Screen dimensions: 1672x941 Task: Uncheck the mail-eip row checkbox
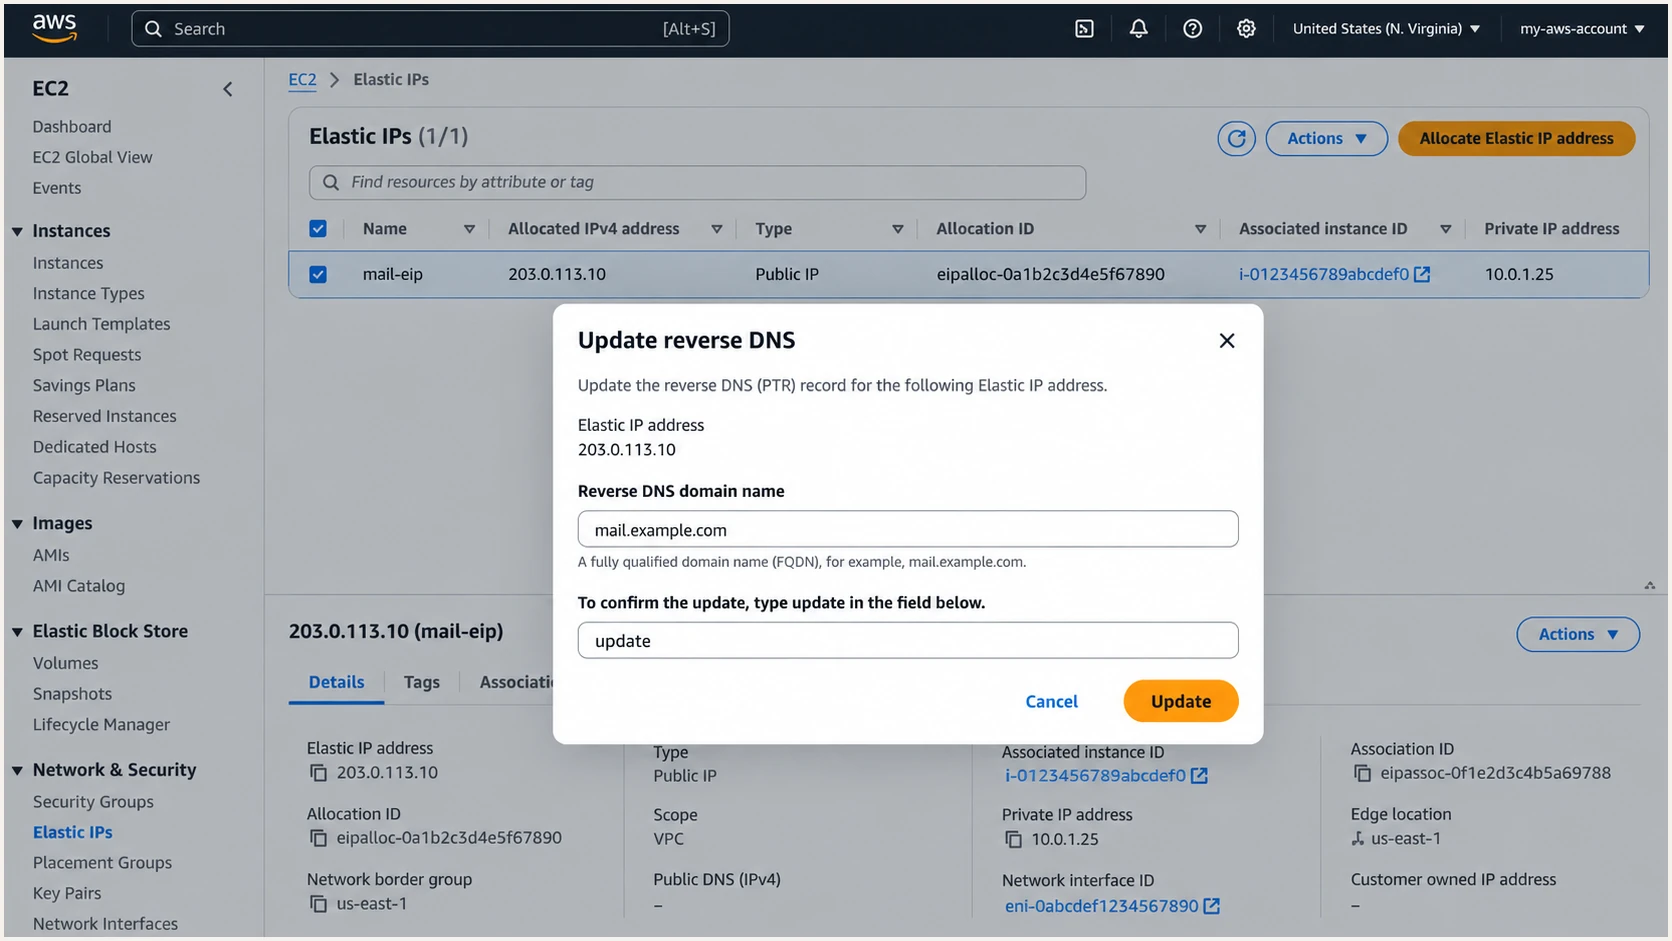pyautogui.click(x=318, y=274)
